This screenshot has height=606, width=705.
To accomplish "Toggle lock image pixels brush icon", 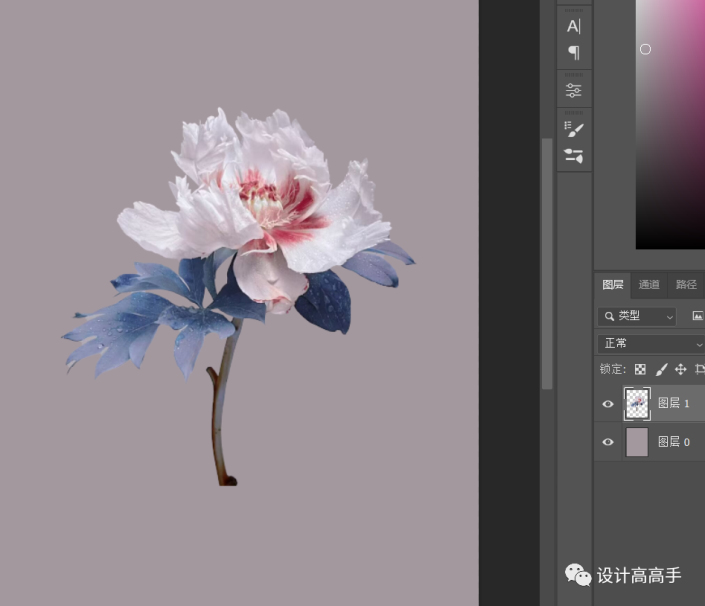I will [x=661, y=370].
